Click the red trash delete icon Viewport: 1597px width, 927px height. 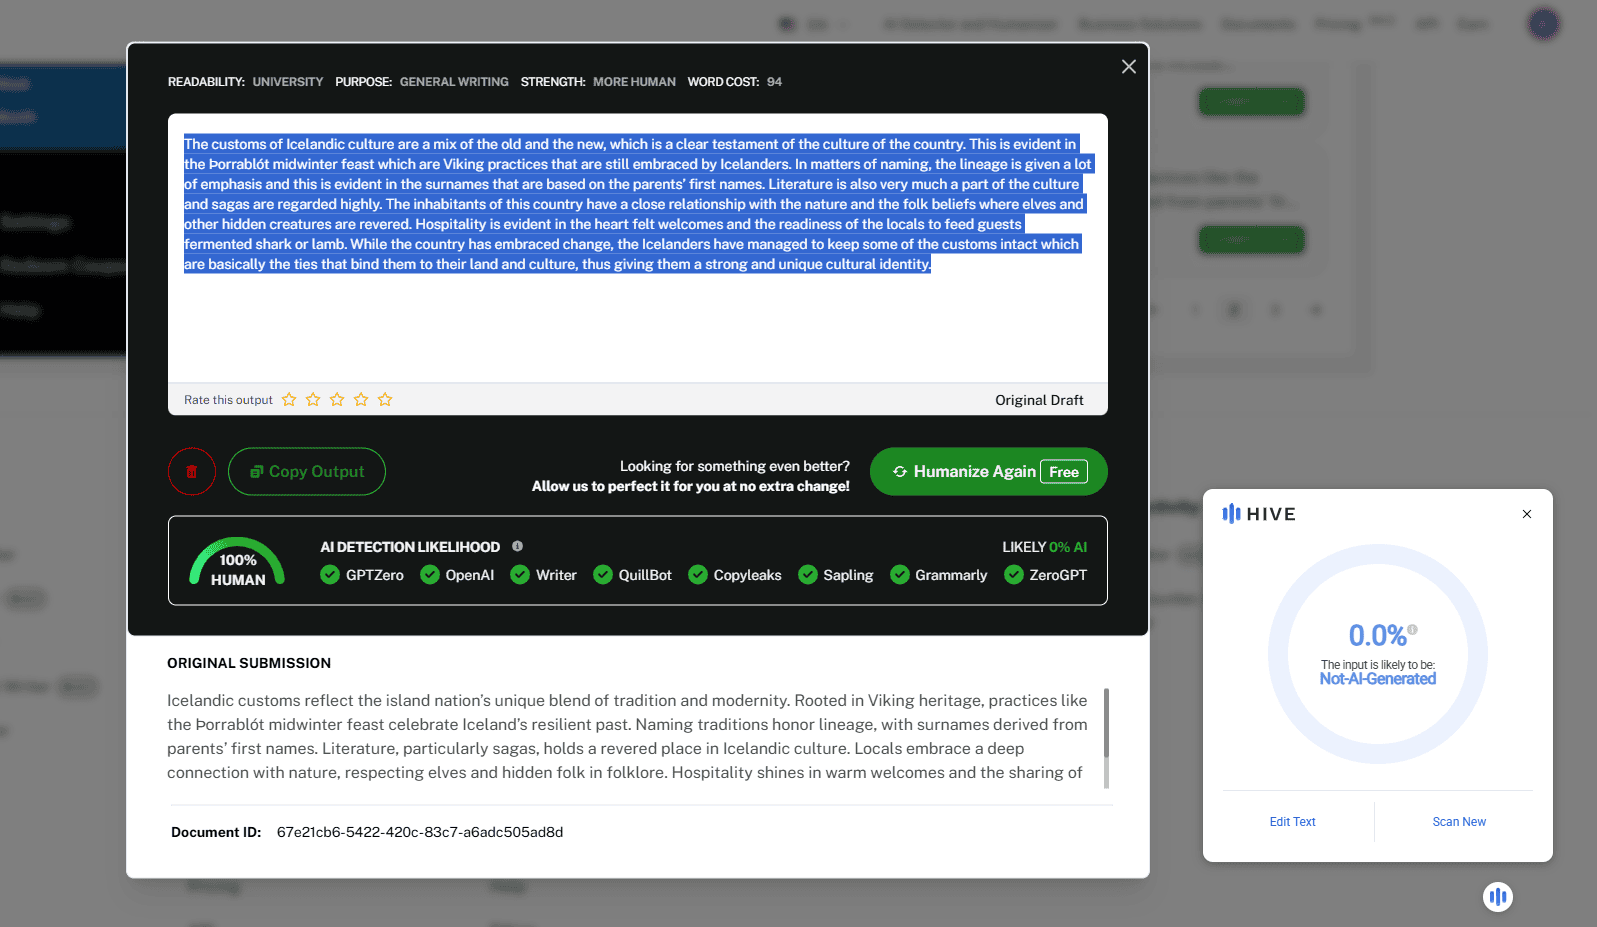192,471
